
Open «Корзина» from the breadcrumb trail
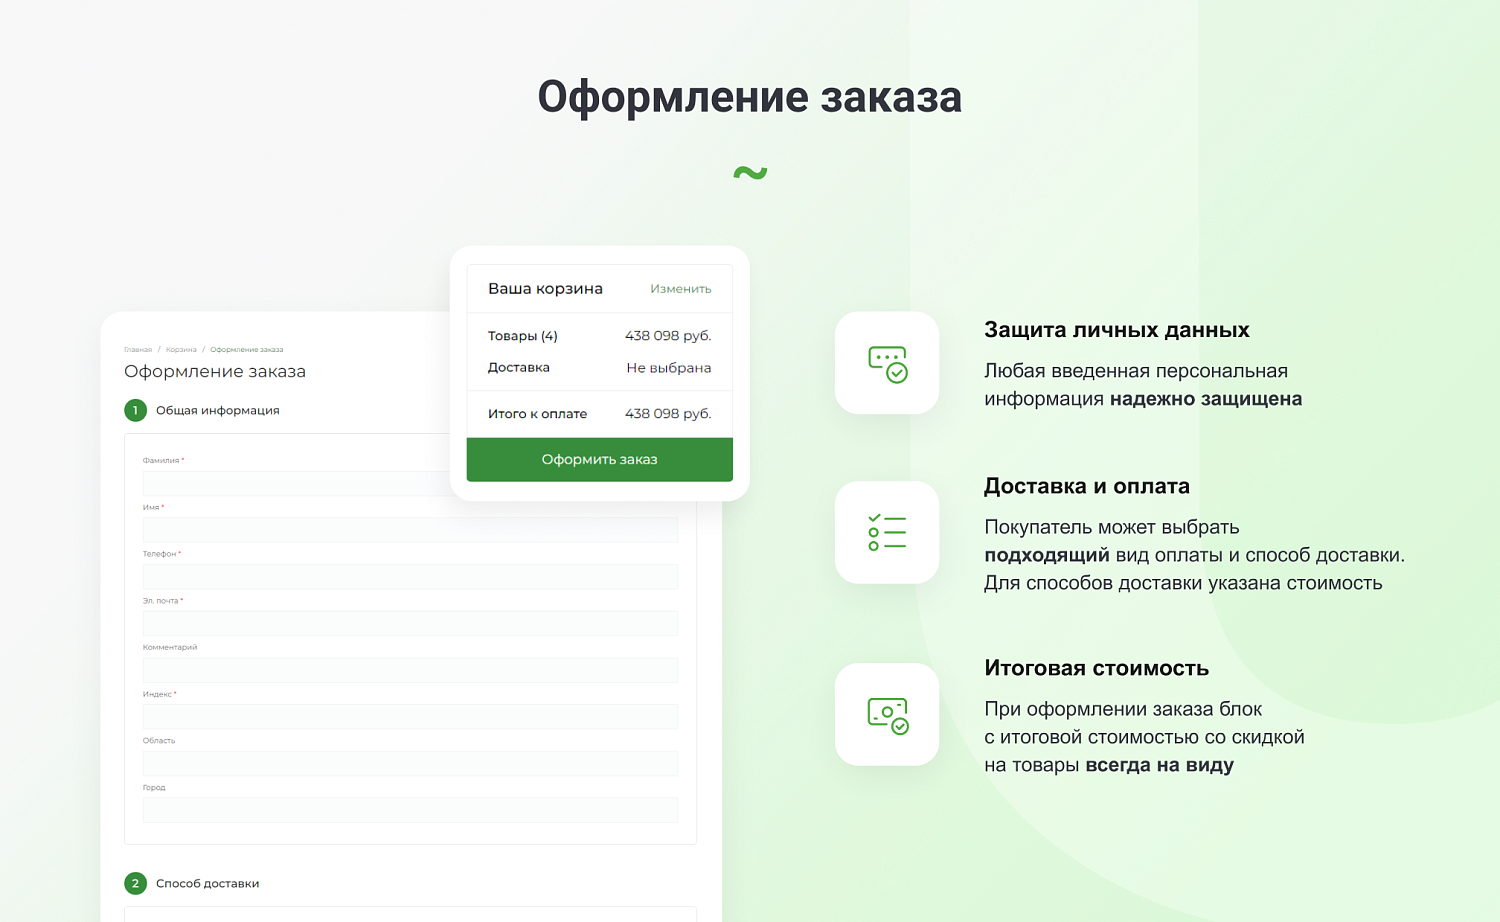pos(181,349)
